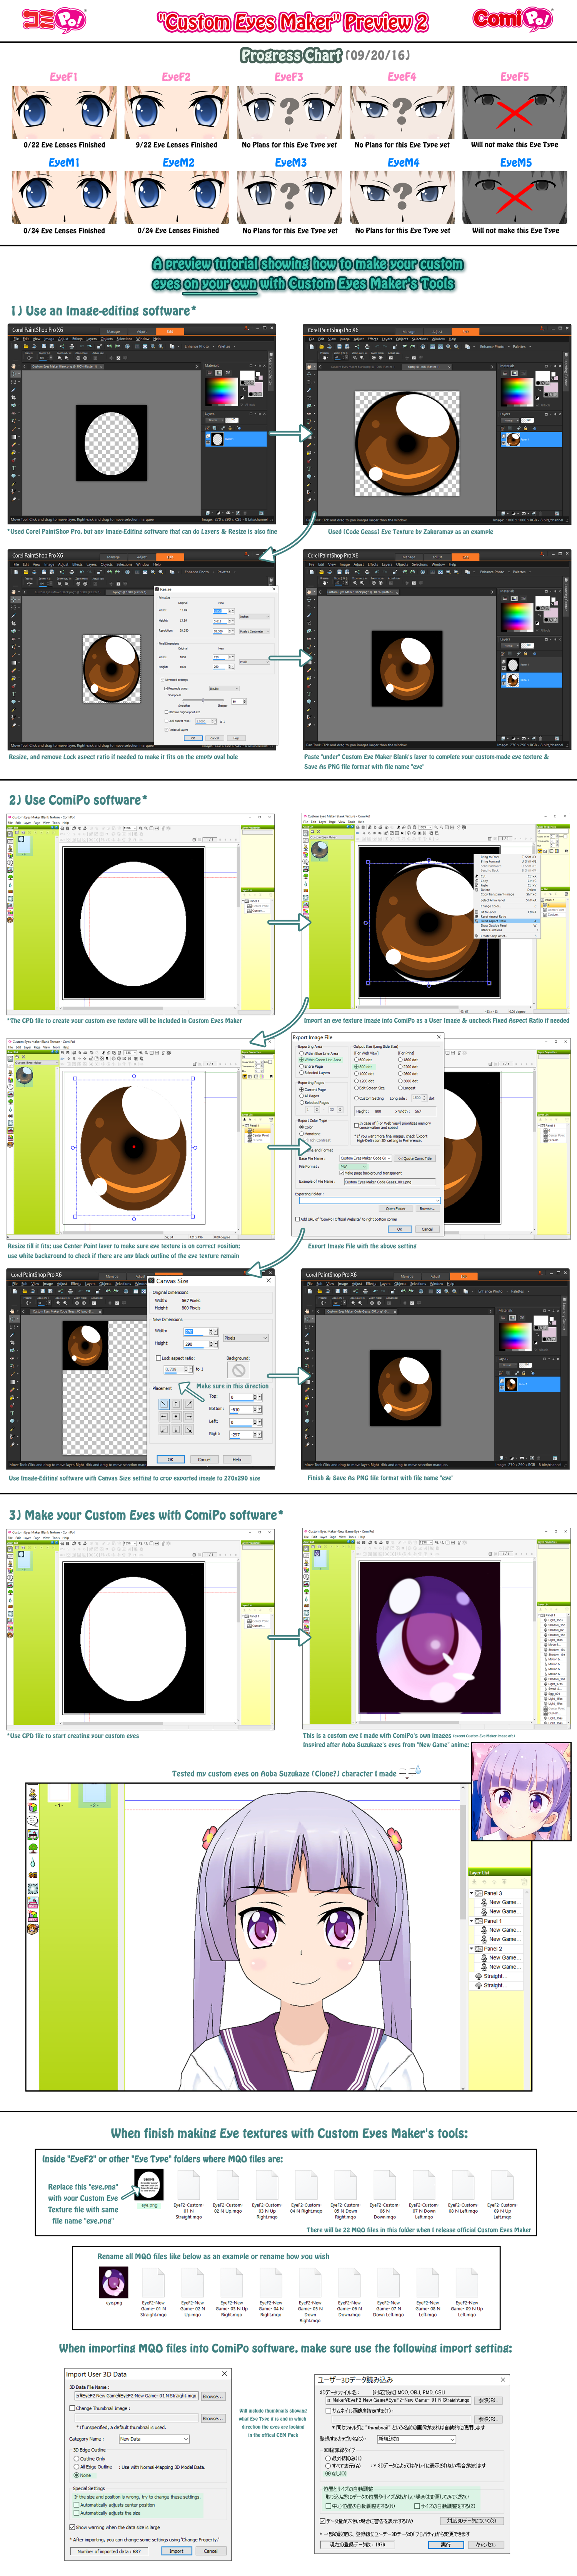The width and height of the screenshot is (577, 2576).
Task: Toggle Lock aspect ratio in Canvas Size dialog
Action: [159, 1358]
